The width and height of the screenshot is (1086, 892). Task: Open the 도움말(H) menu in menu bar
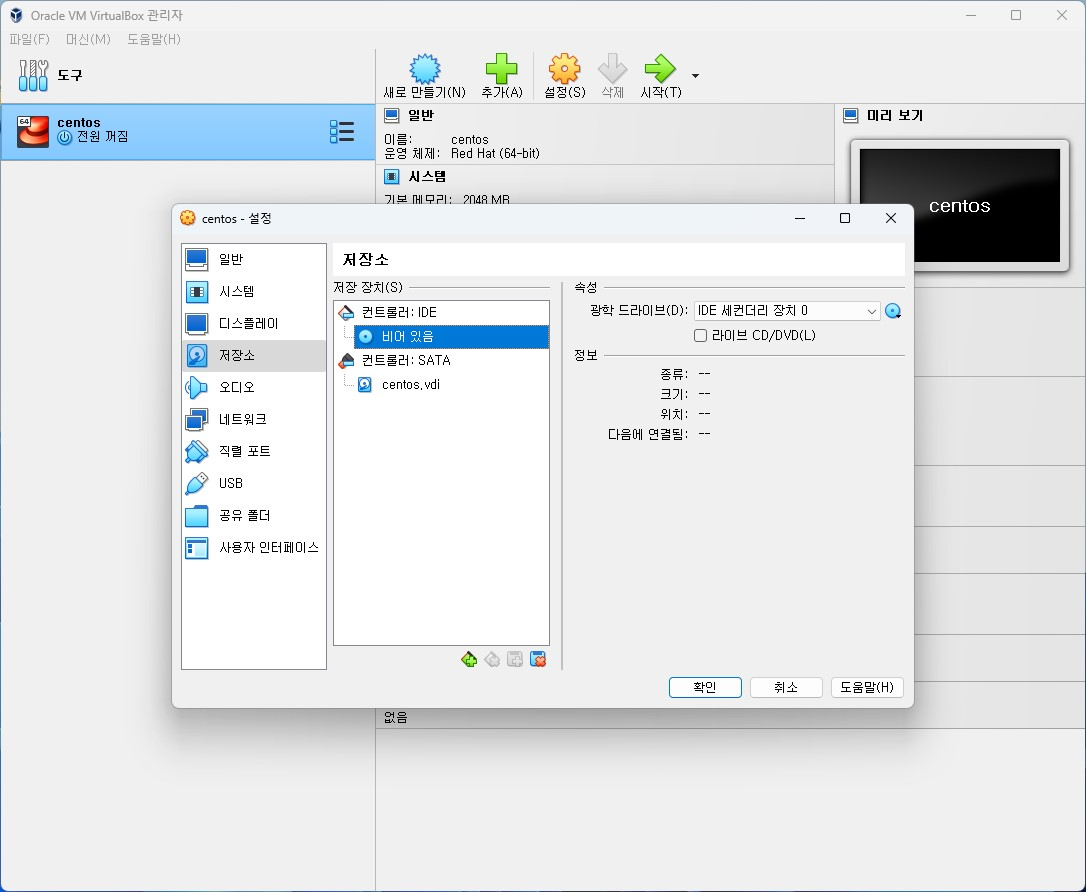pos(154,39)
